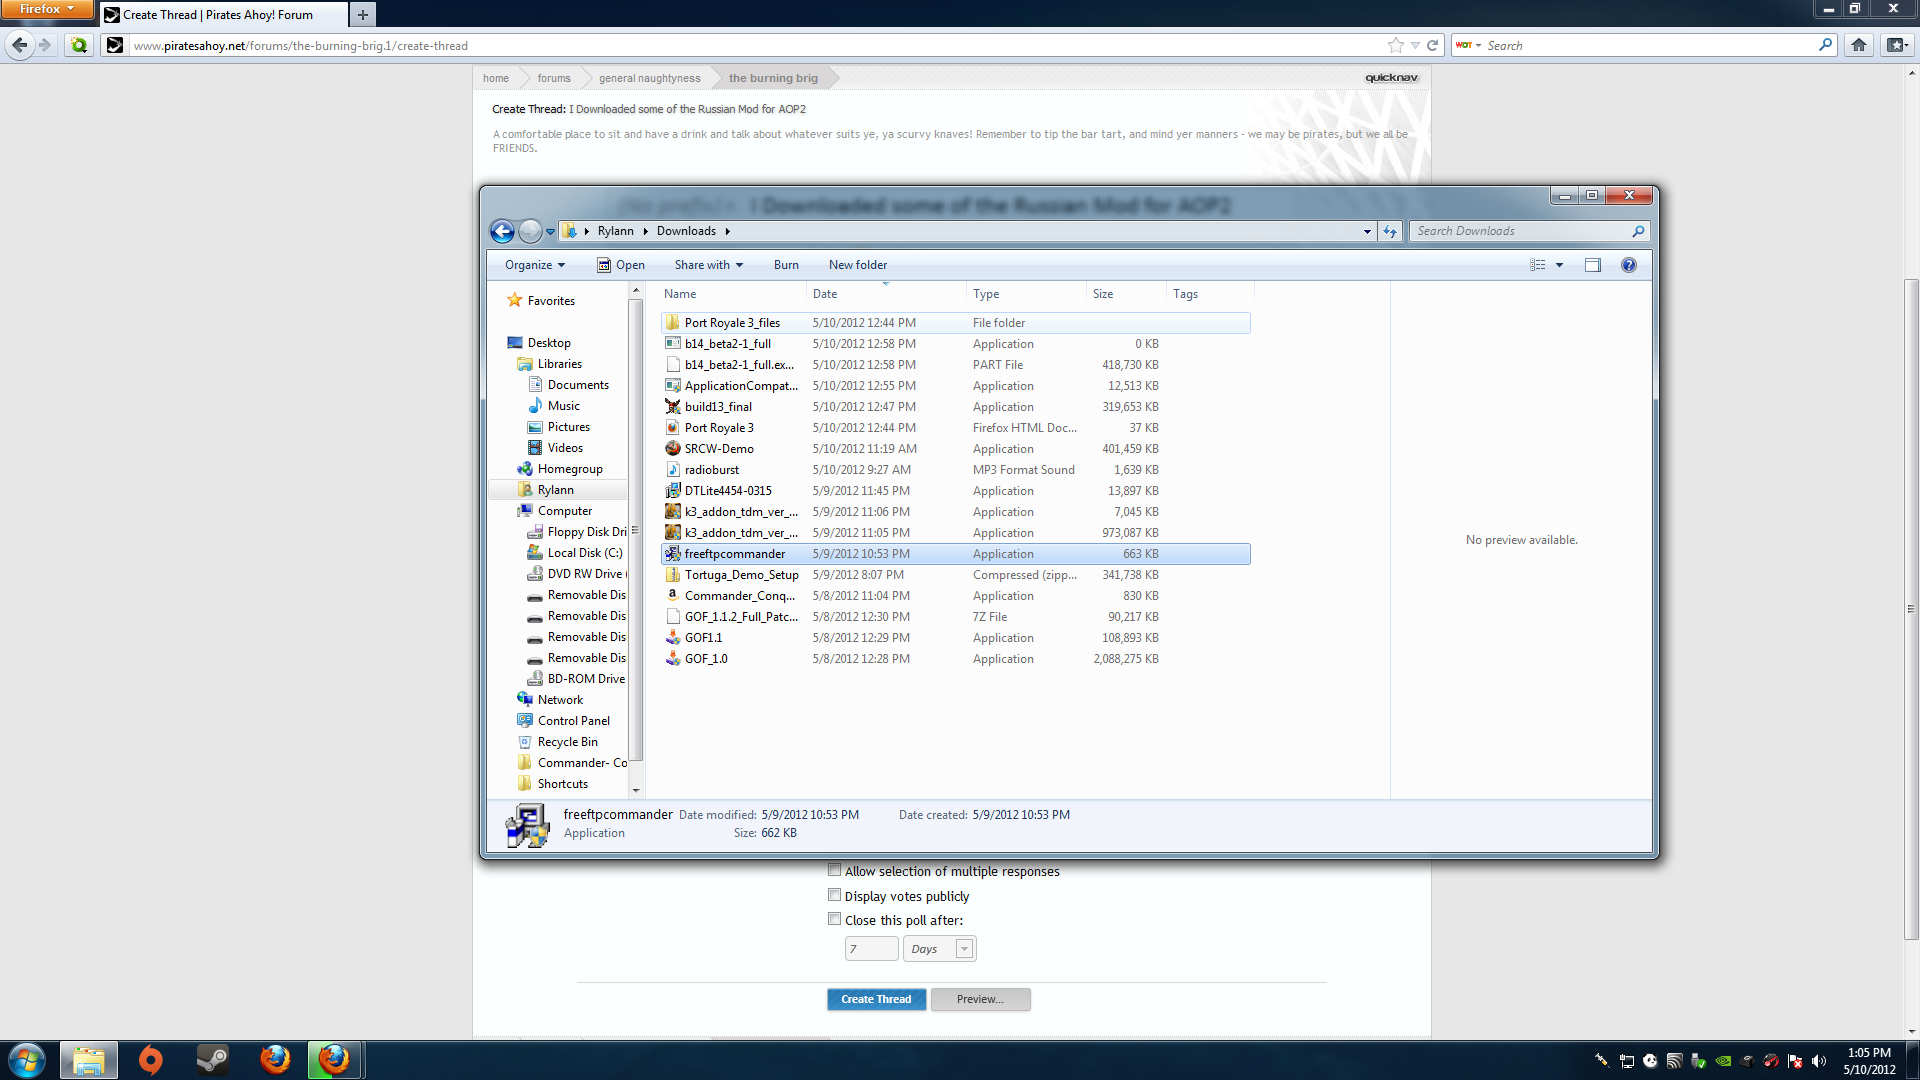Select the SRCW-Demo file icon
This screenshot has width=1920, height=1080.
[x=673, y=449]
